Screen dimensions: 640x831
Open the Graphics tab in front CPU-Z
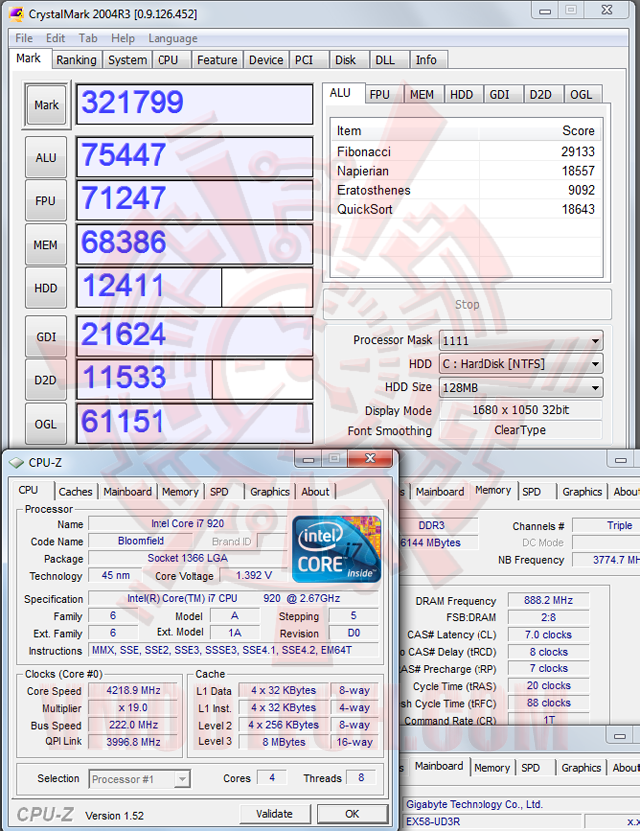tap(270, 491)
